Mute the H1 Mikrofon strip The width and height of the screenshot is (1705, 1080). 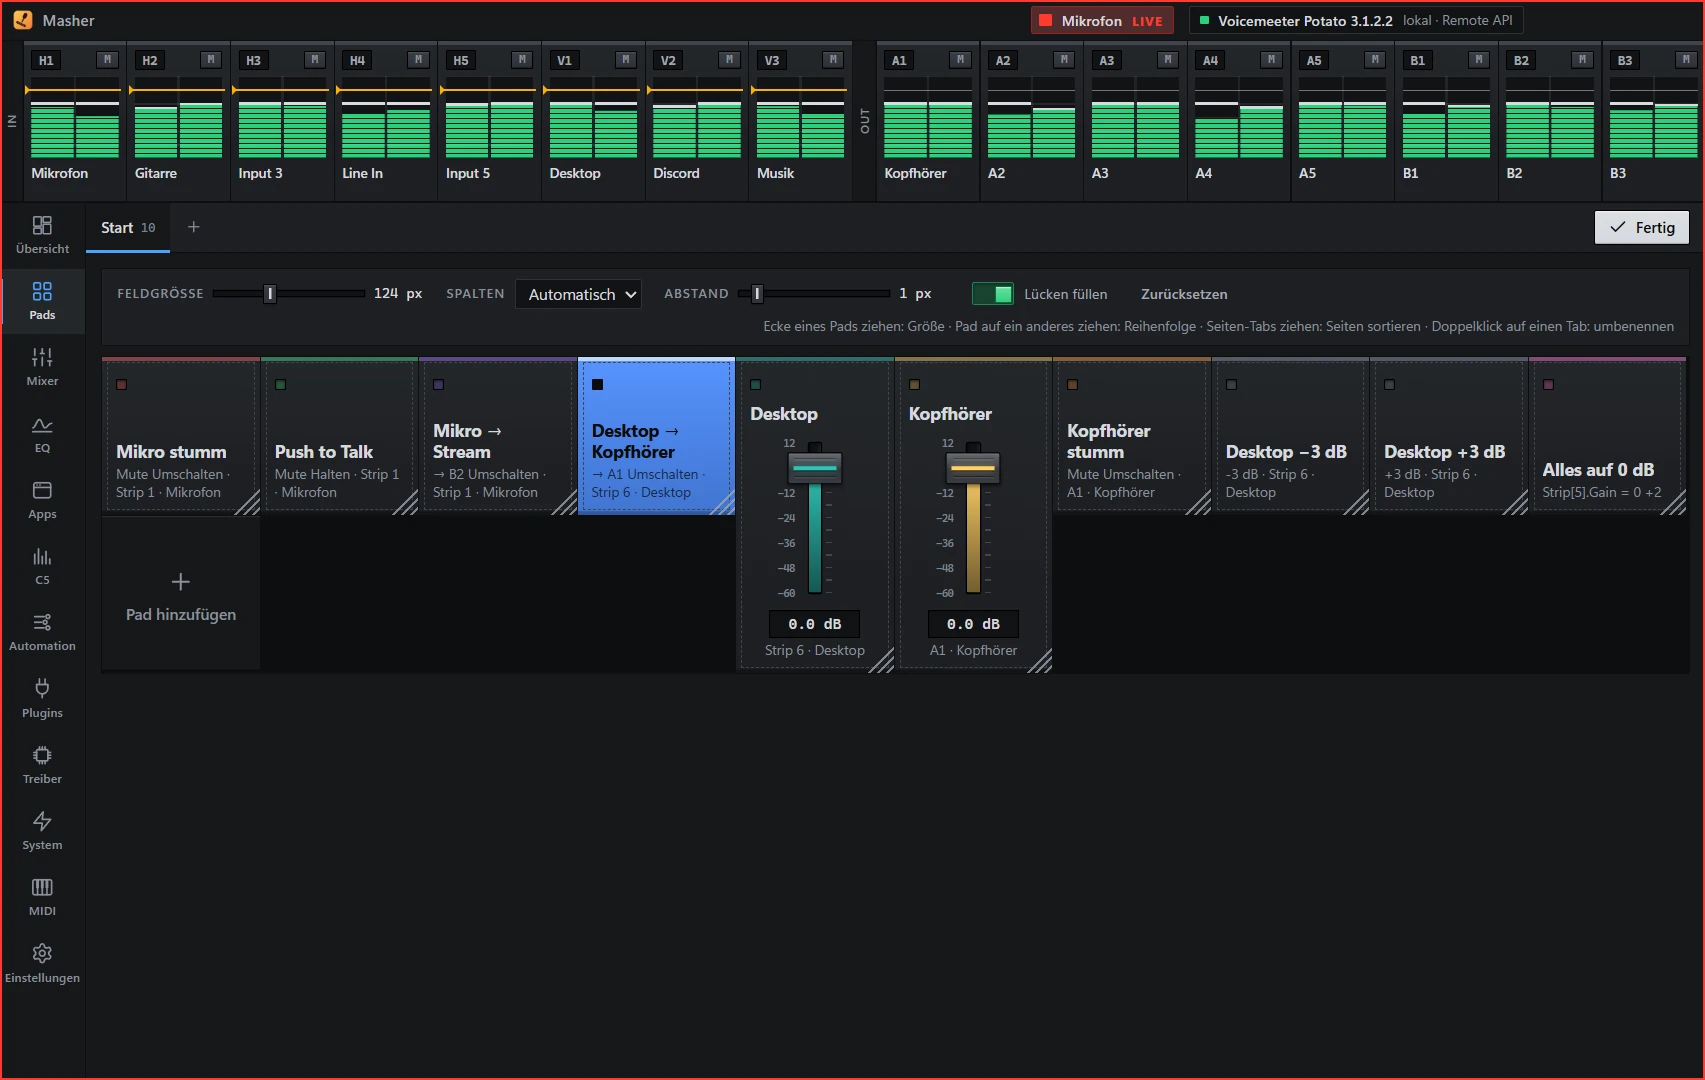108,60
